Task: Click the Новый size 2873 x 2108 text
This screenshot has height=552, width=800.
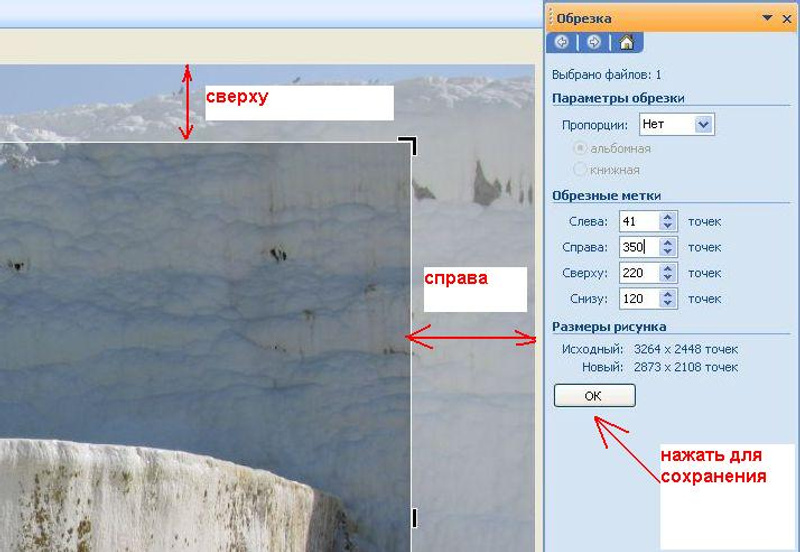Action: 686,367
